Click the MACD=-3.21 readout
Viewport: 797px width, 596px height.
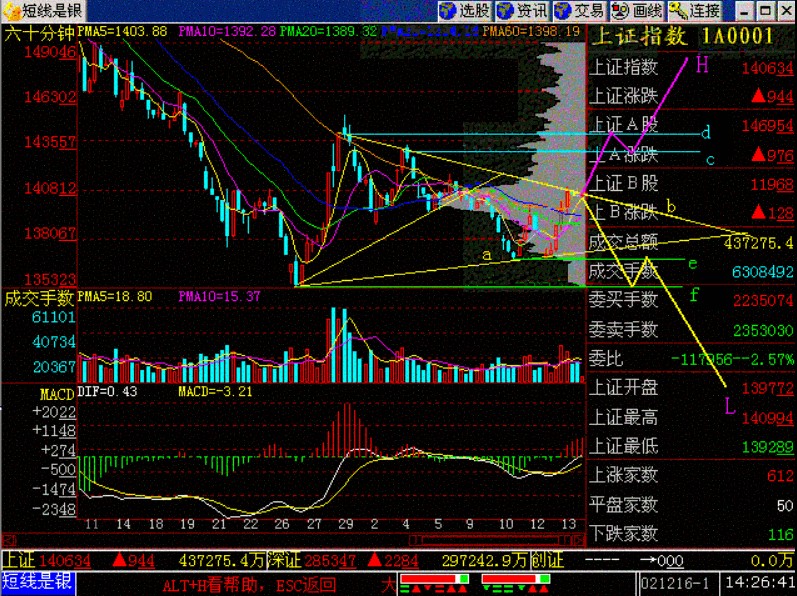click(216, 391)
